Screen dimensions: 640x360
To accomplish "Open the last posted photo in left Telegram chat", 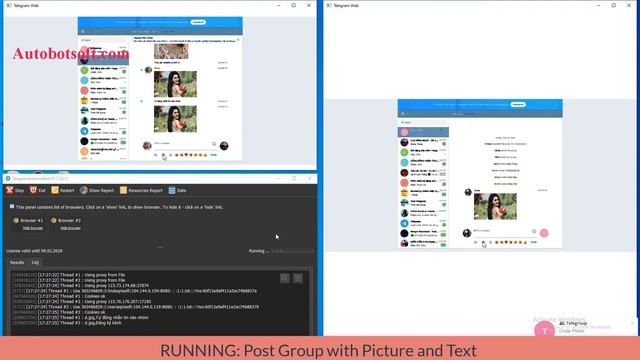I will click(175, 119).
